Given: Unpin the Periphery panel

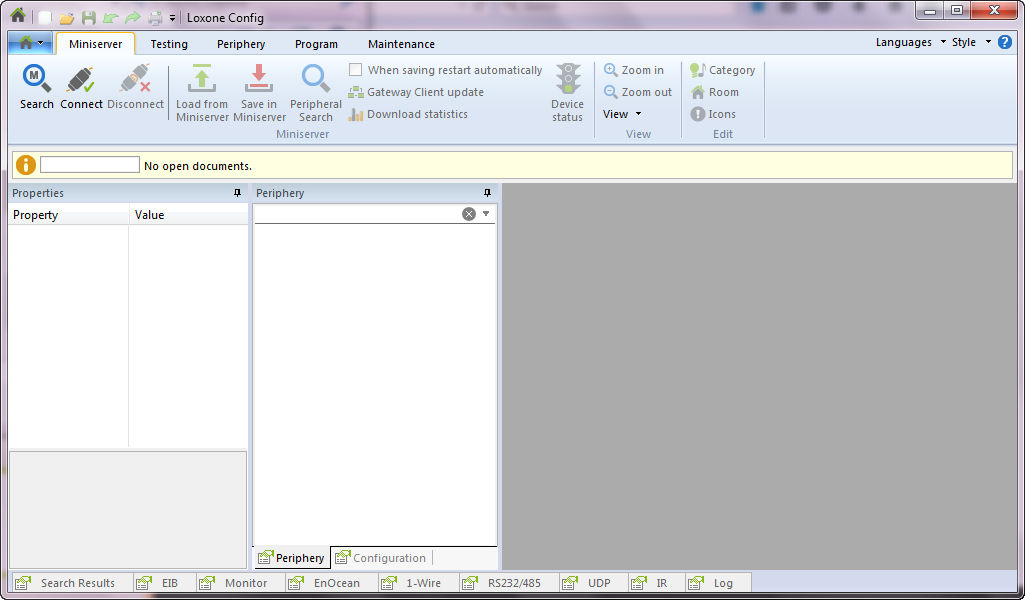Looking at the screenshot, I should [488, 192].
